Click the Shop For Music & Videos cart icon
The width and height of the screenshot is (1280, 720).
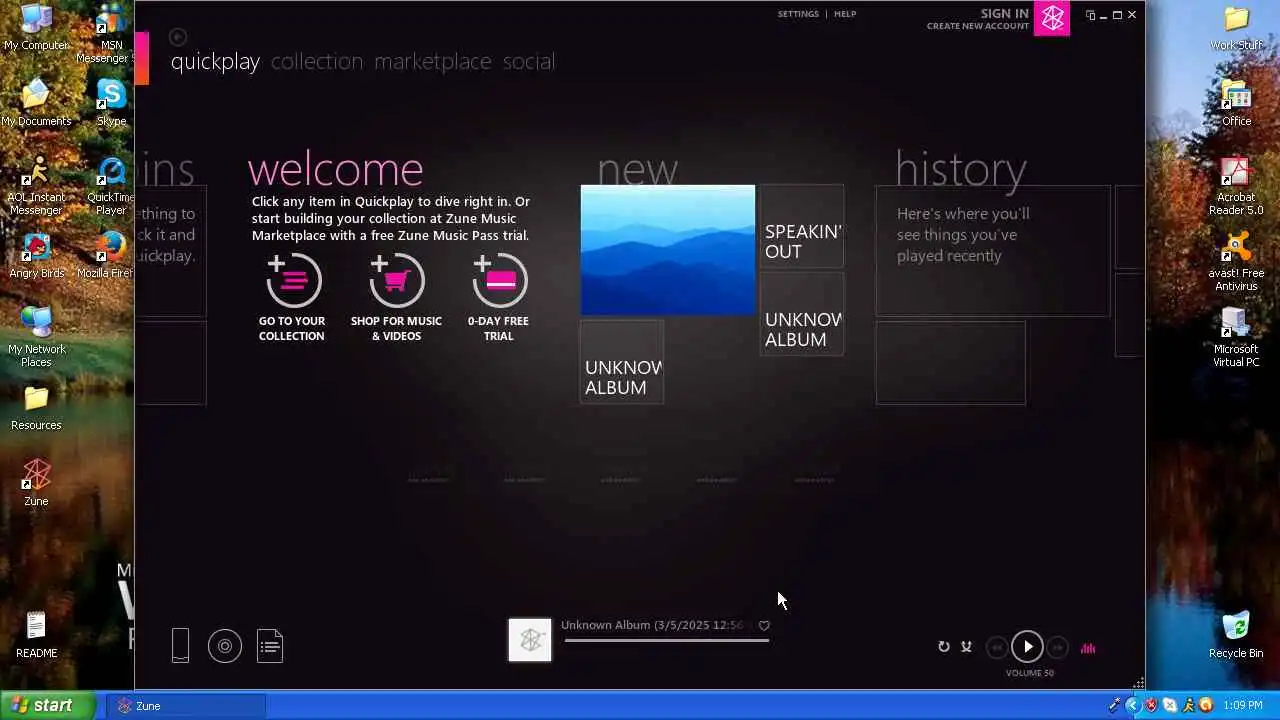pos(397,280)
